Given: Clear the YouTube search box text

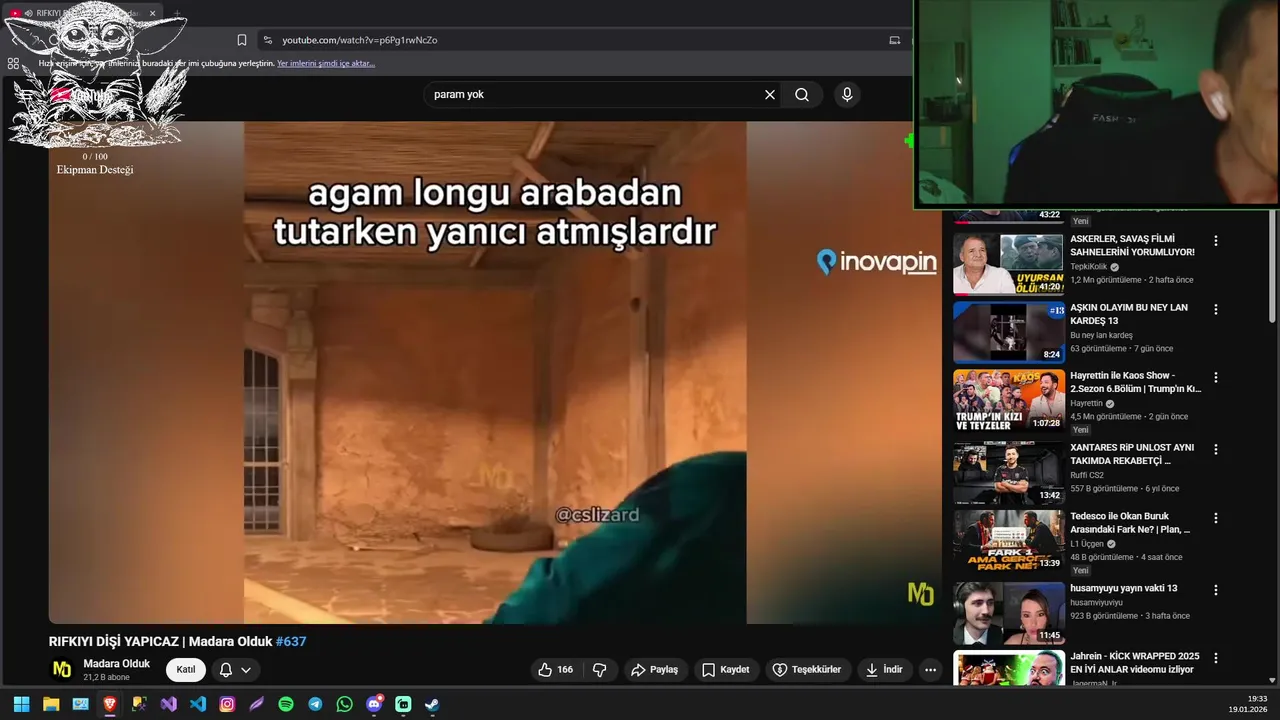Looking at the screenshot, I should pos(770,95).
